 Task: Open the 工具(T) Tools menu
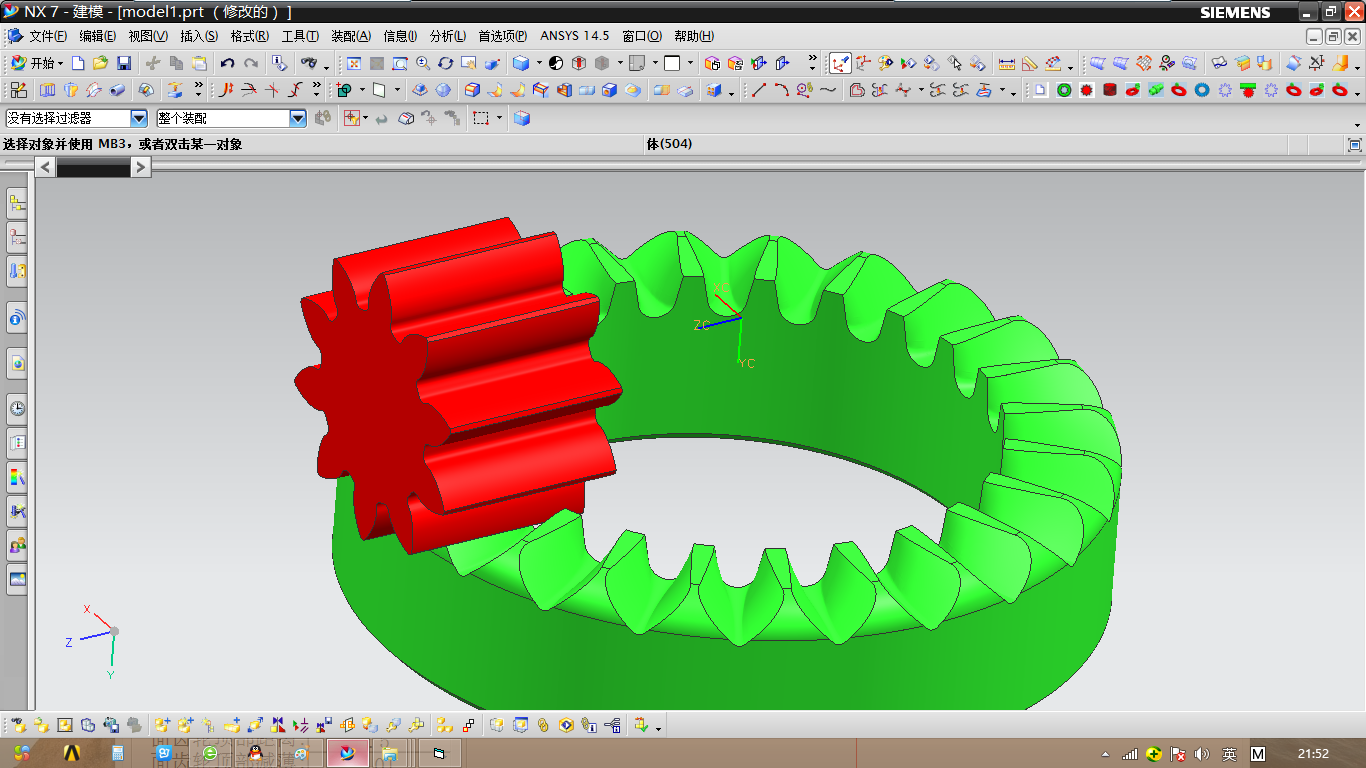coord(300,36)
